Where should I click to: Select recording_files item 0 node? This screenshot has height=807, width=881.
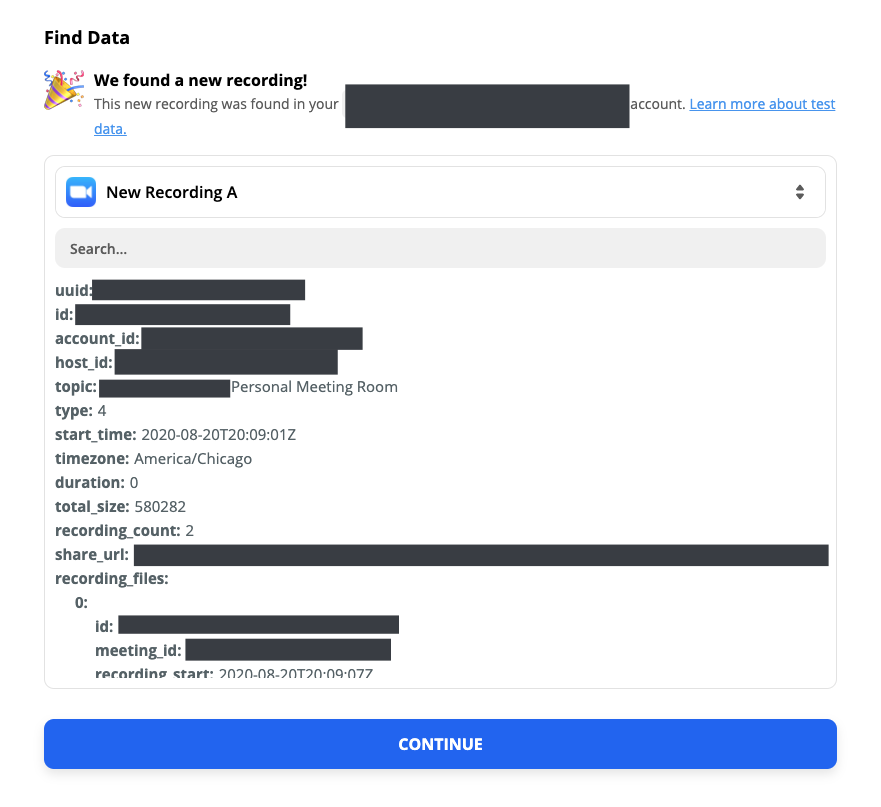coord(81,602)
